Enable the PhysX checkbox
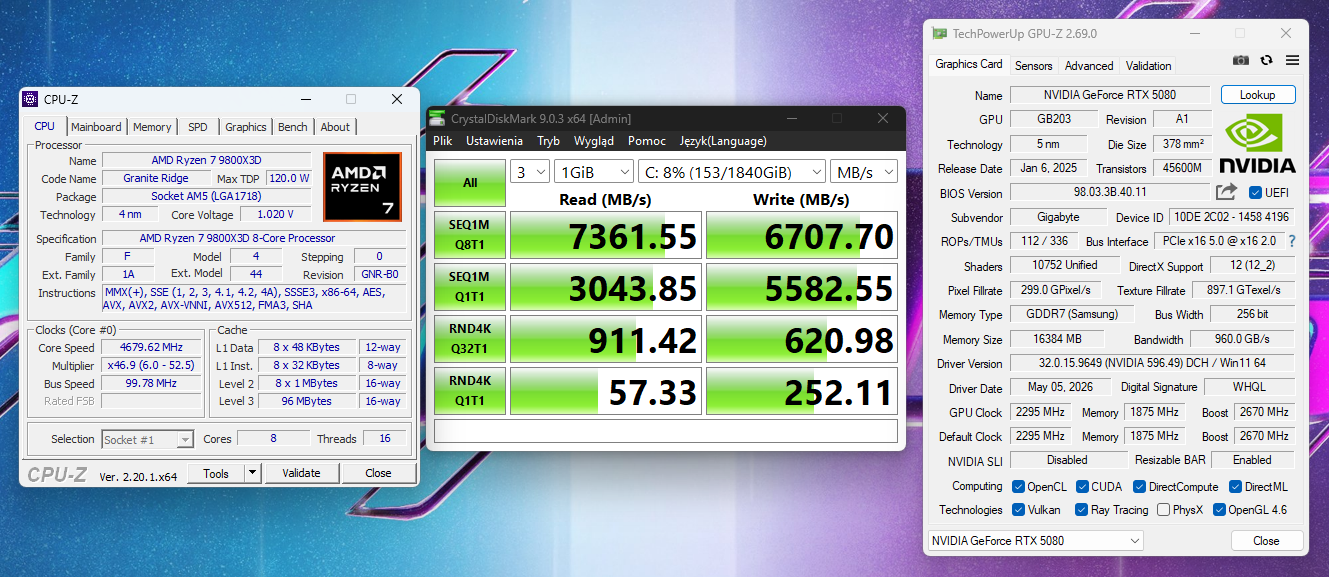The width and height of the screenshot is (1329, 577). click(1163, 510)
